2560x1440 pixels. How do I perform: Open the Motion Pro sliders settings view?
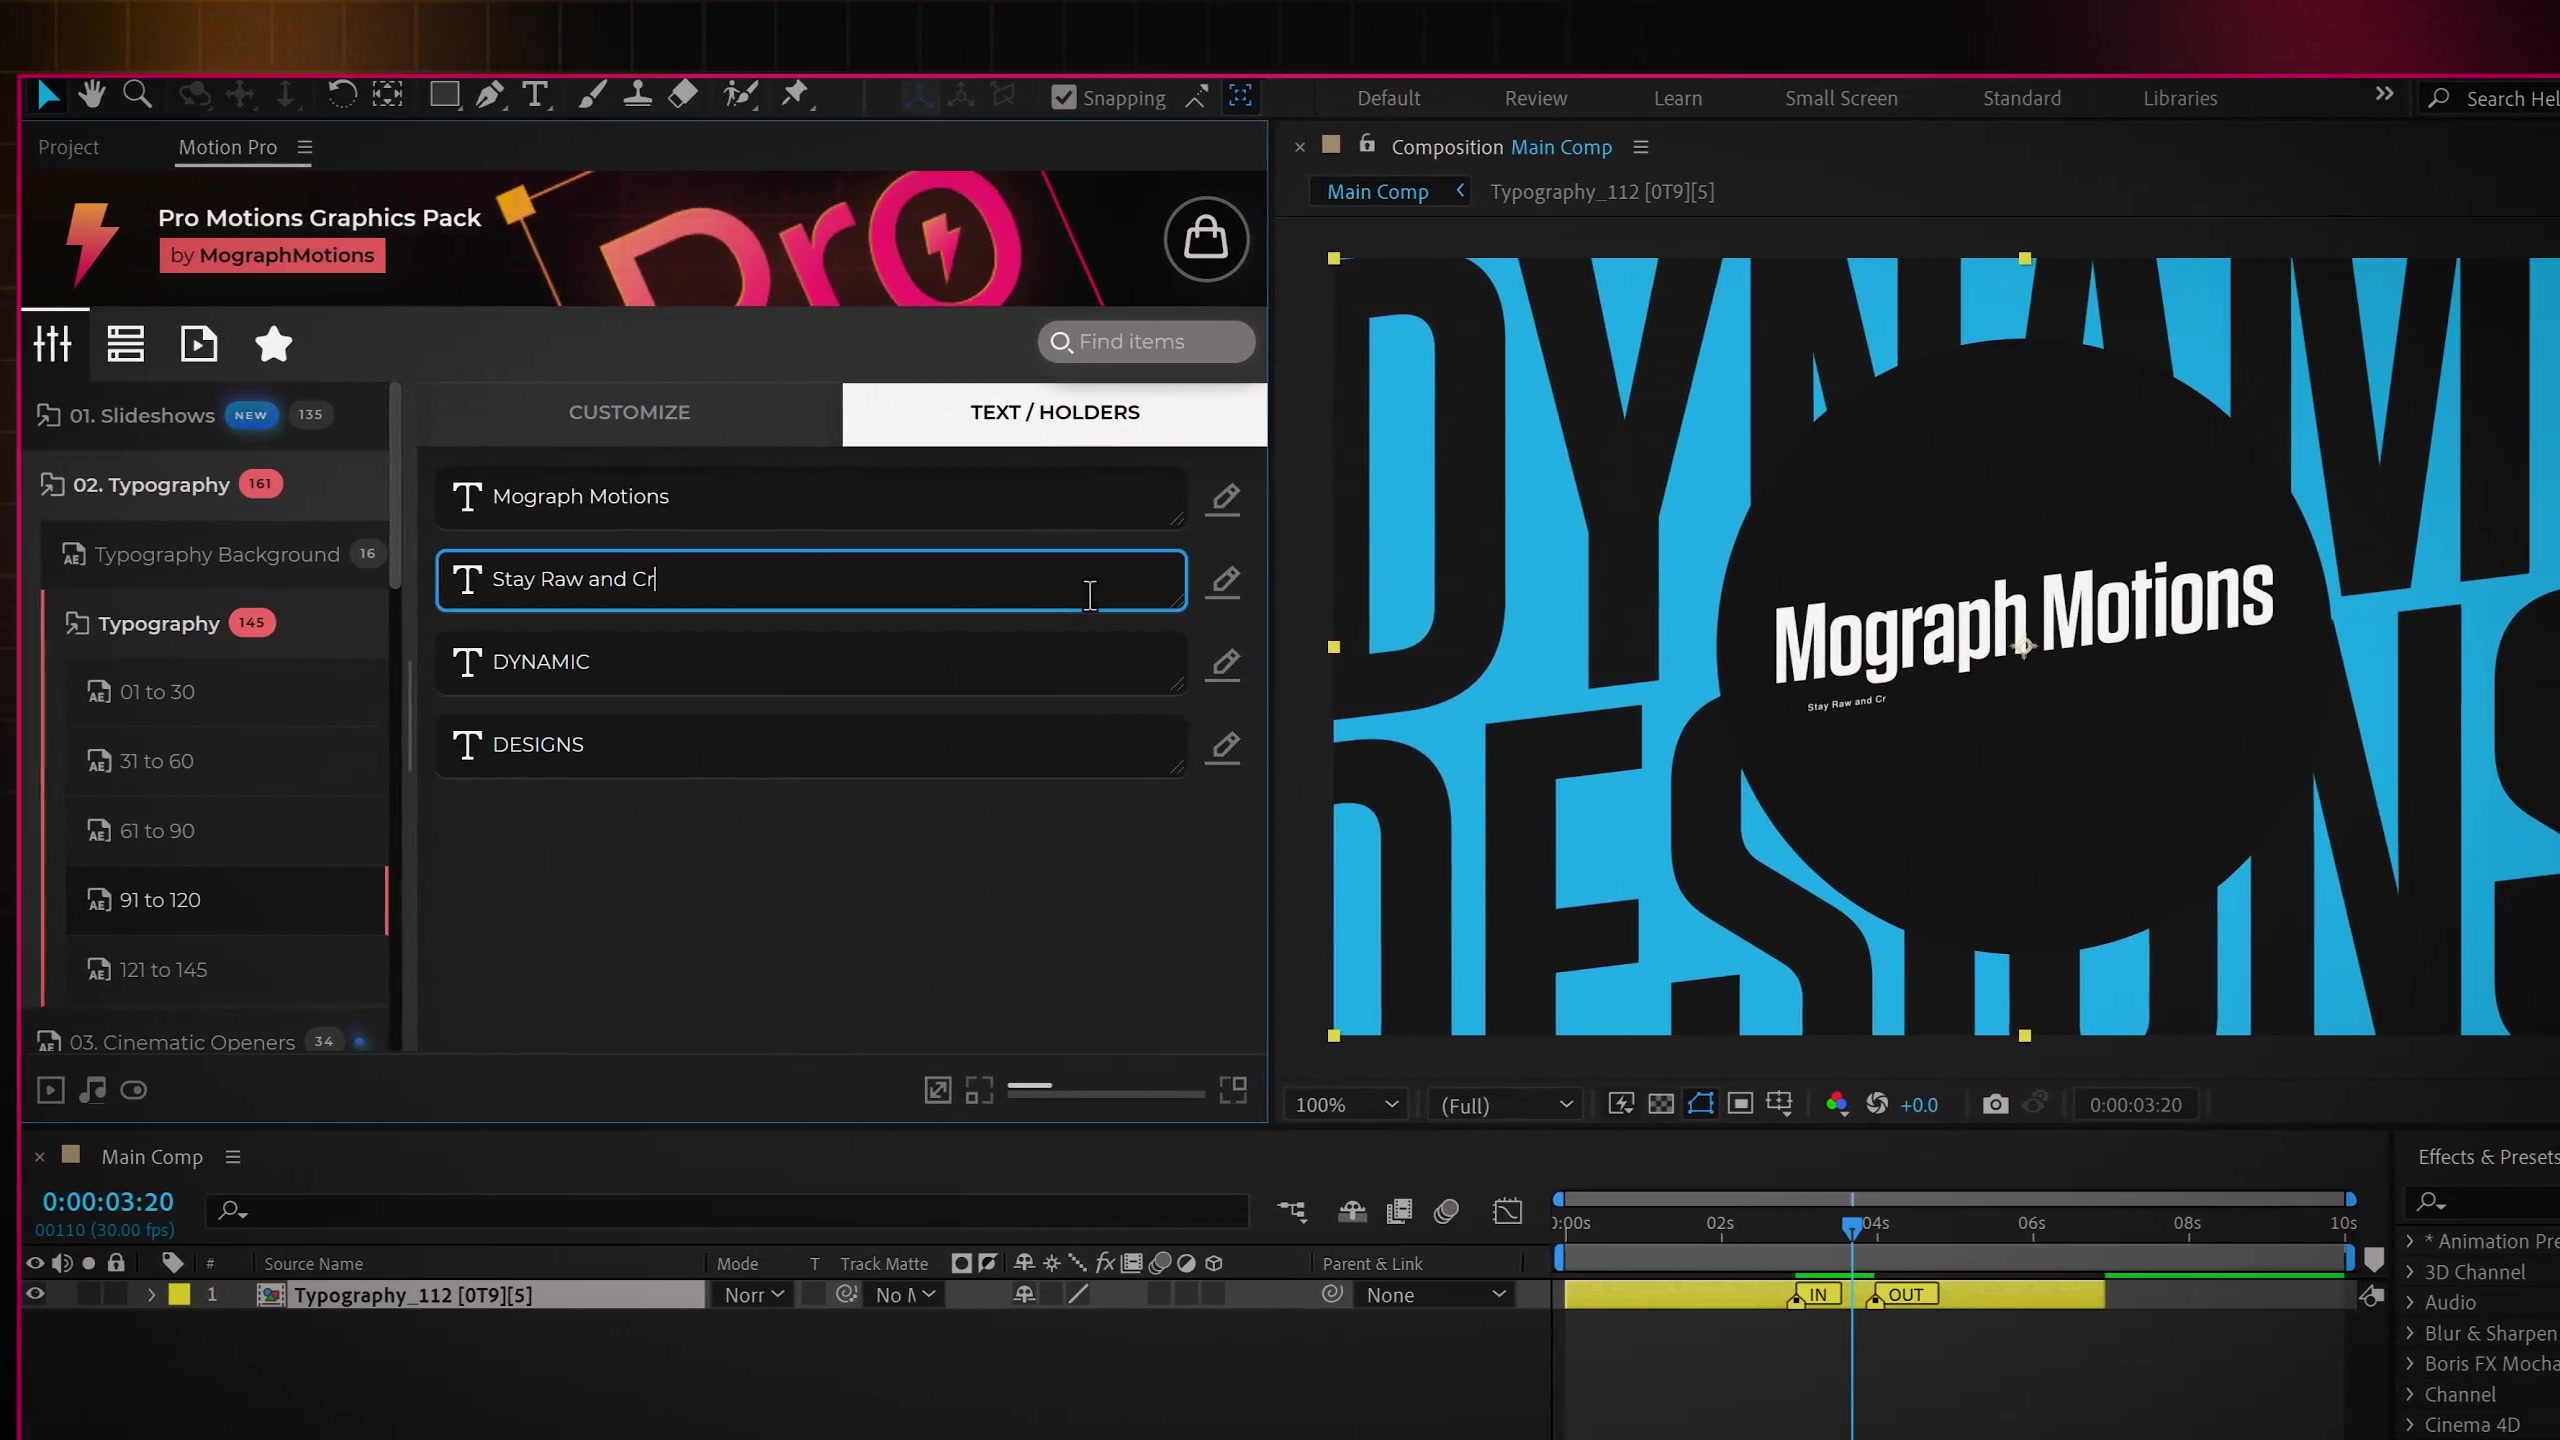[52, 344]
